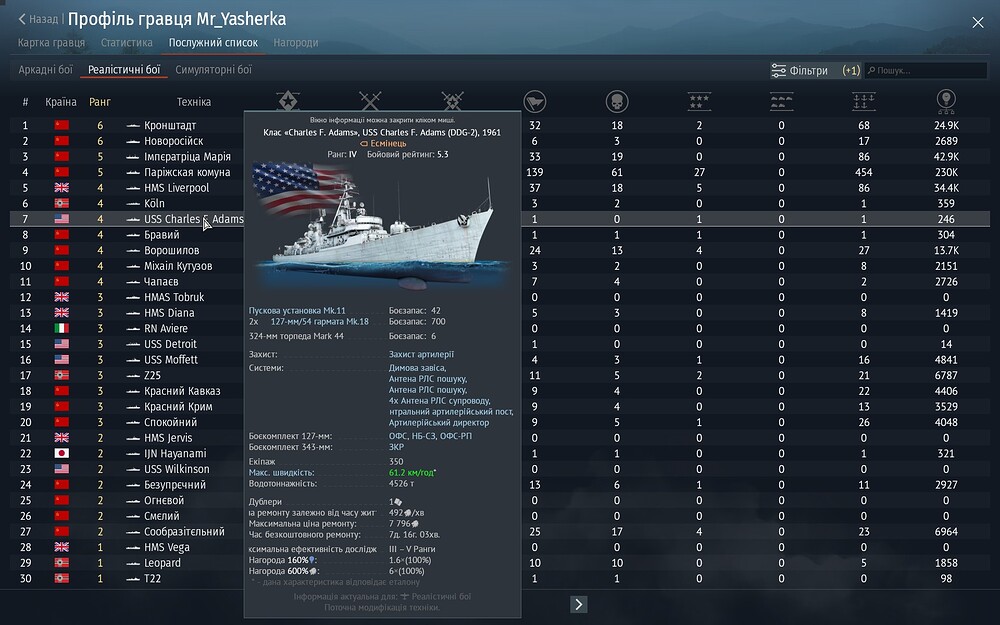Image resolution: width=1000 pixels, height=625 pixels.
Task: Sort the list by Ранг column
Action: click(99, 102)
